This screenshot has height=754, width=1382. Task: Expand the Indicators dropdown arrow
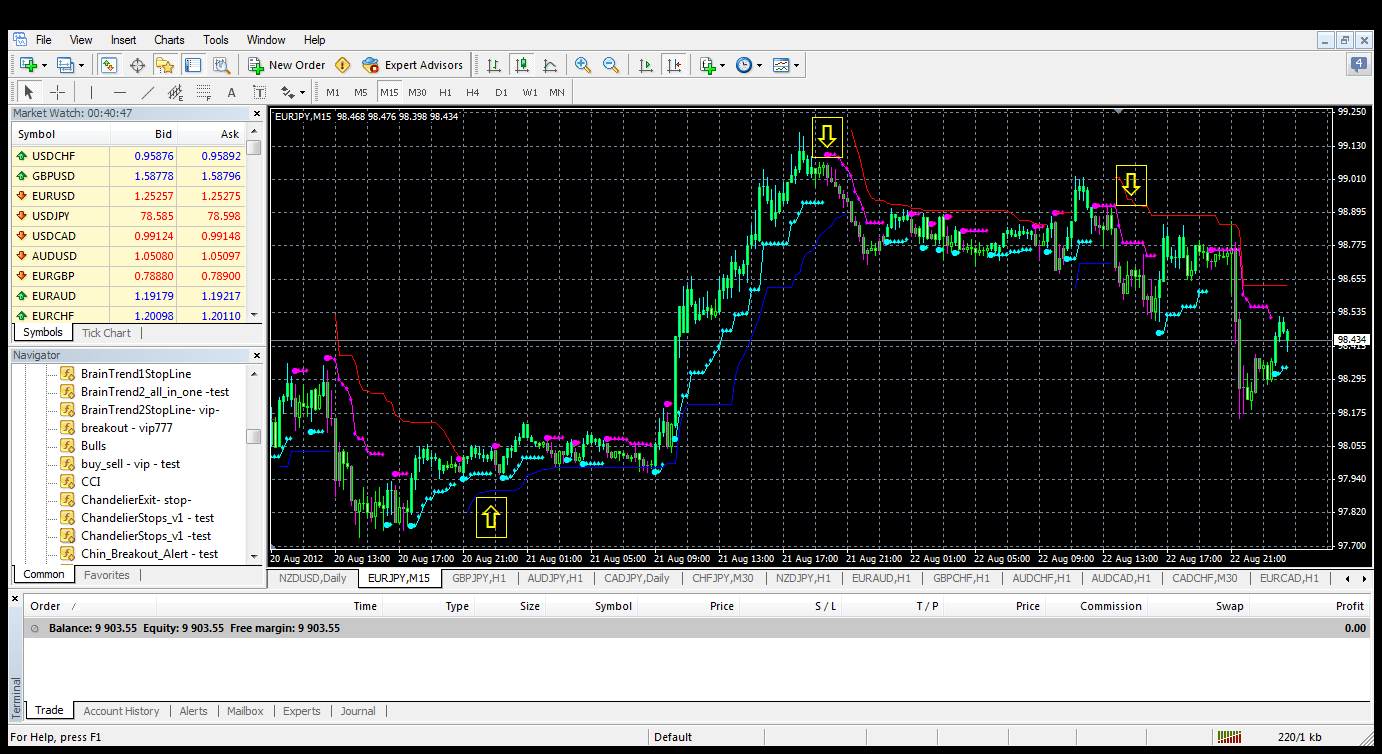pyautogui.click(x=722, y=66)
